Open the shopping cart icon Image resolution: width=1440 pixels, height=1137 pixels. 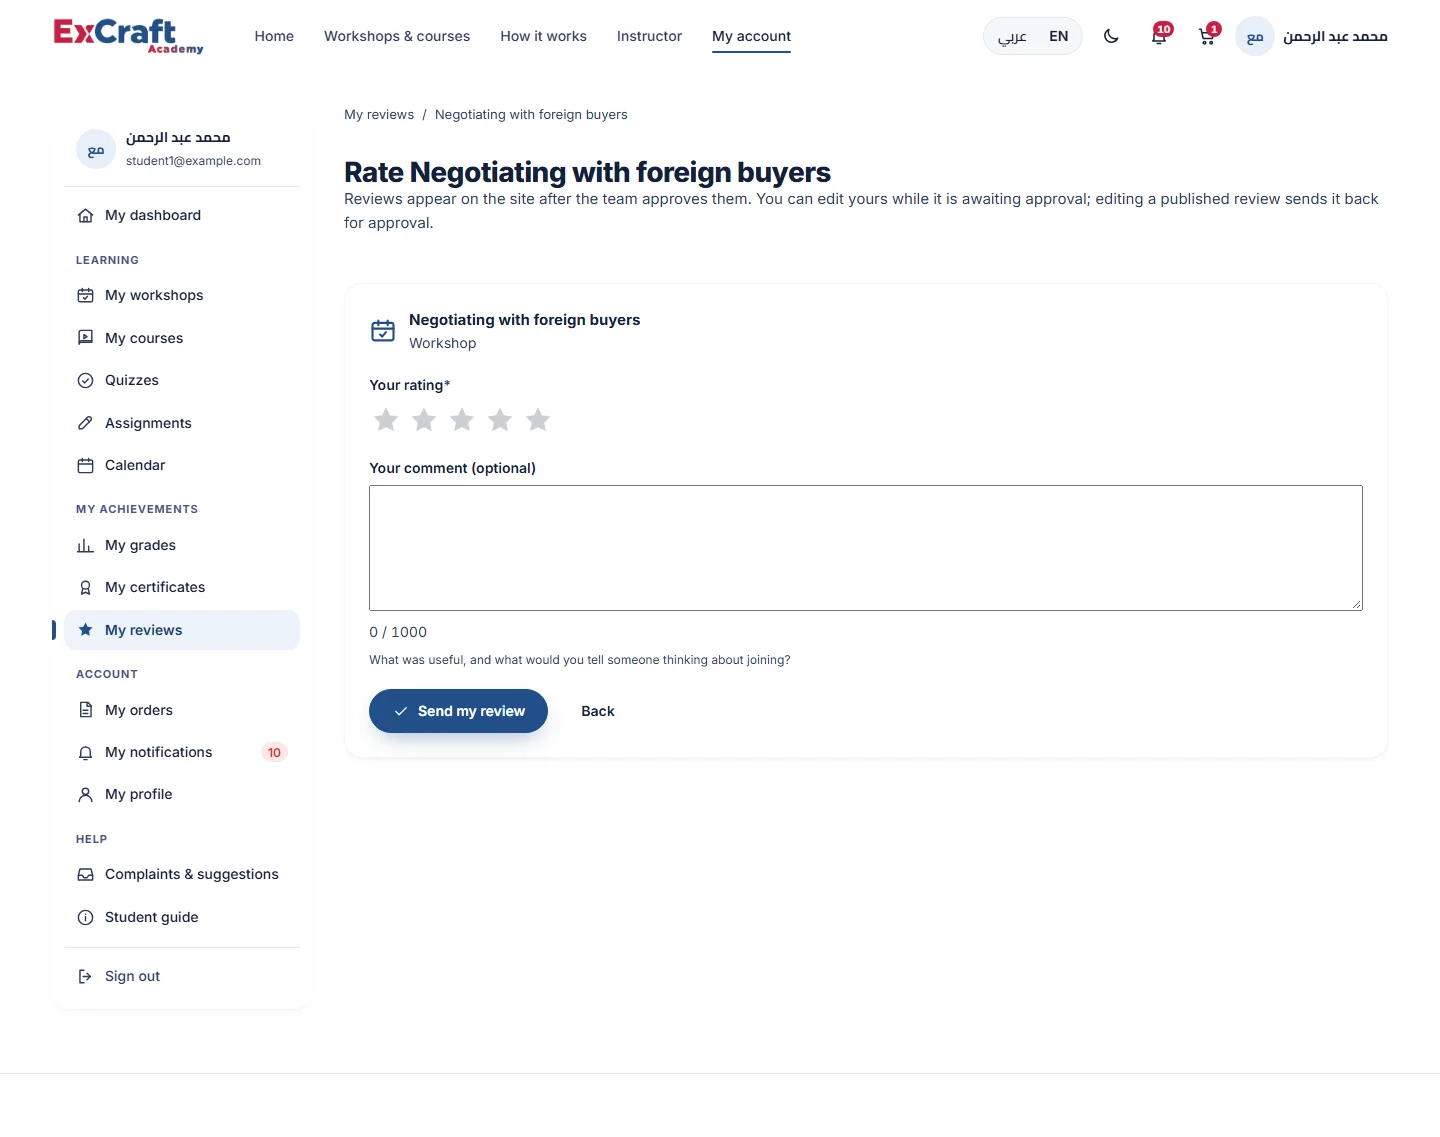click(x=1208, y=36)
